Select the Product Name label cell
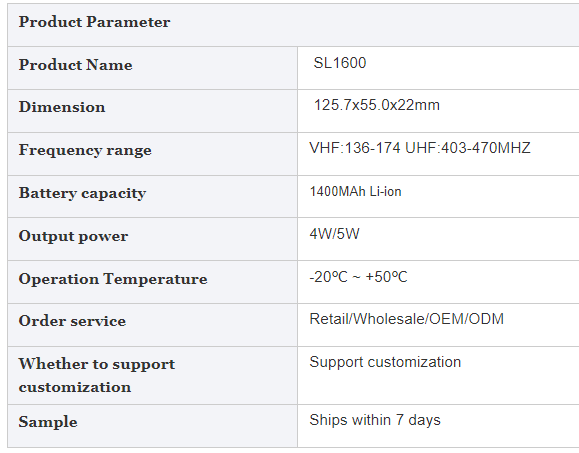This screenshot has width=579, height=453. click(153, 68)
